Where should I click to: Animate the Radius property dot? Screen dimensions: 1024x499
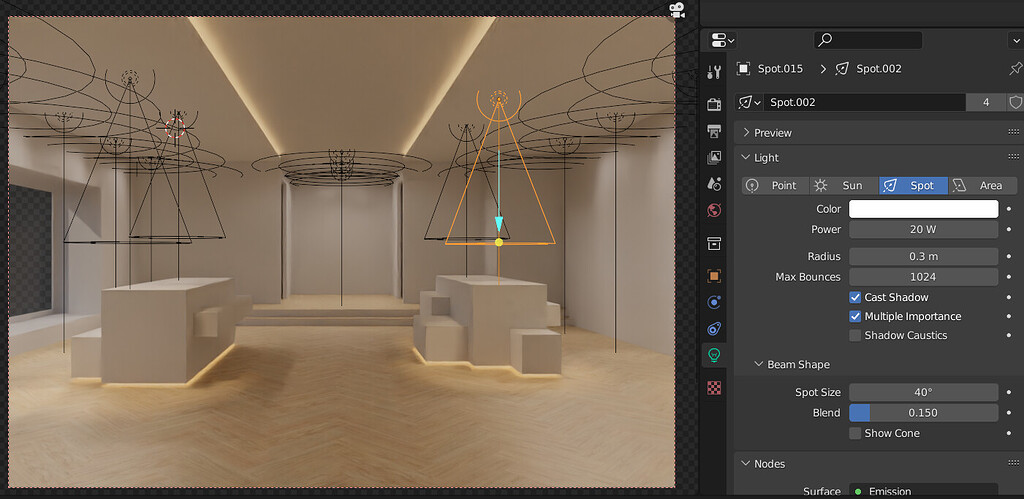1009,256
